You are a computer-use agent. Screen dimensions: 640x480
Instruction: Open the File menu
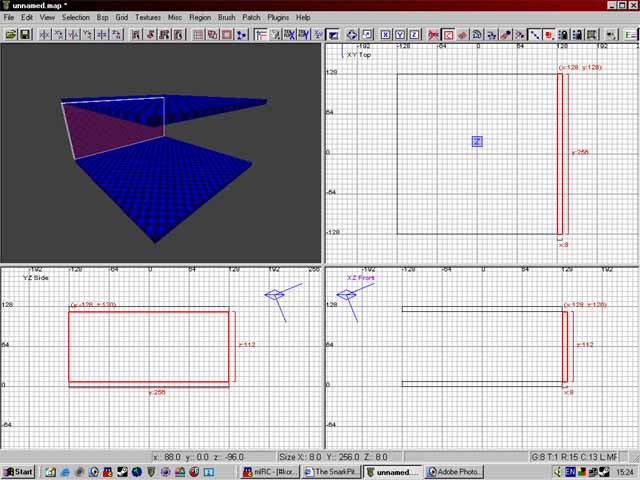9,17
